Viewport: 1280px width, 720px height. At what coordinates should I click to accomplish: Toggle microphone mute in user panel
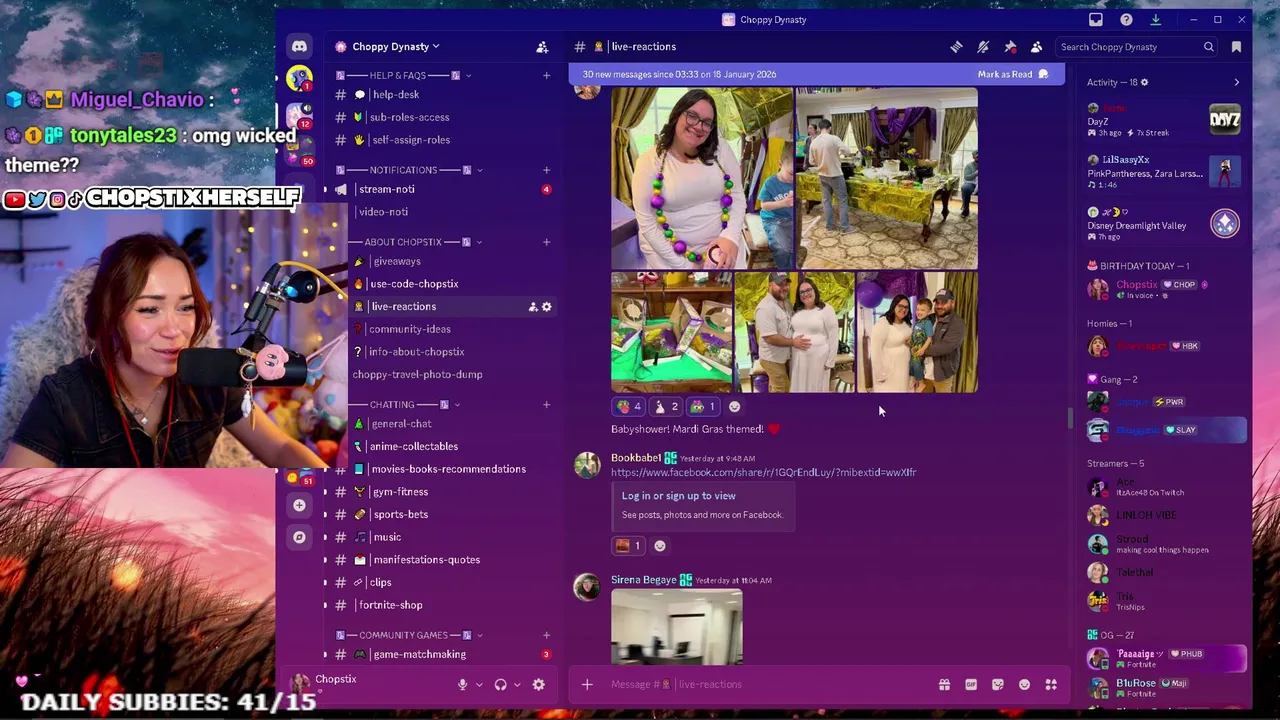click(462, 685)
